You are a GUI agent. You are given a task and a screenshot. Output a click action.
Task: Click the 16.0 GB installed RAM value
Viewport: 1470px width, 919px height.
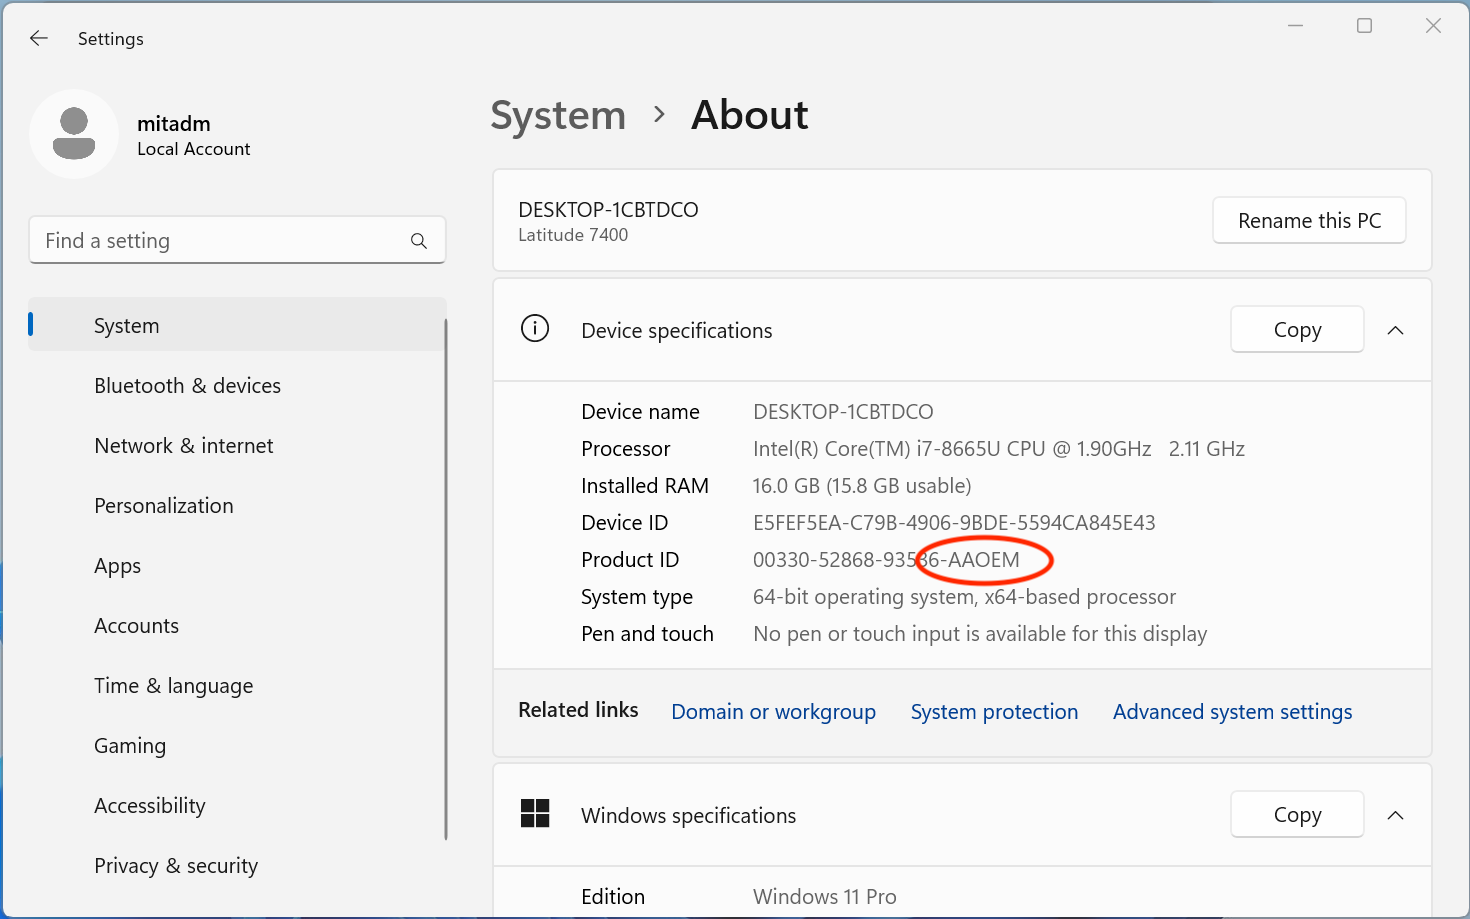(x=862, y=486)
